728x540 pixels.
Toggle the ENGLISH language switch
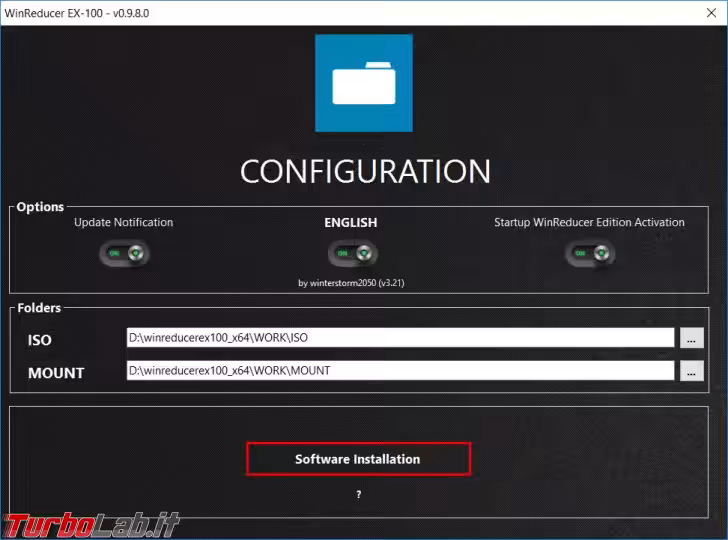[x=353, y=254]
